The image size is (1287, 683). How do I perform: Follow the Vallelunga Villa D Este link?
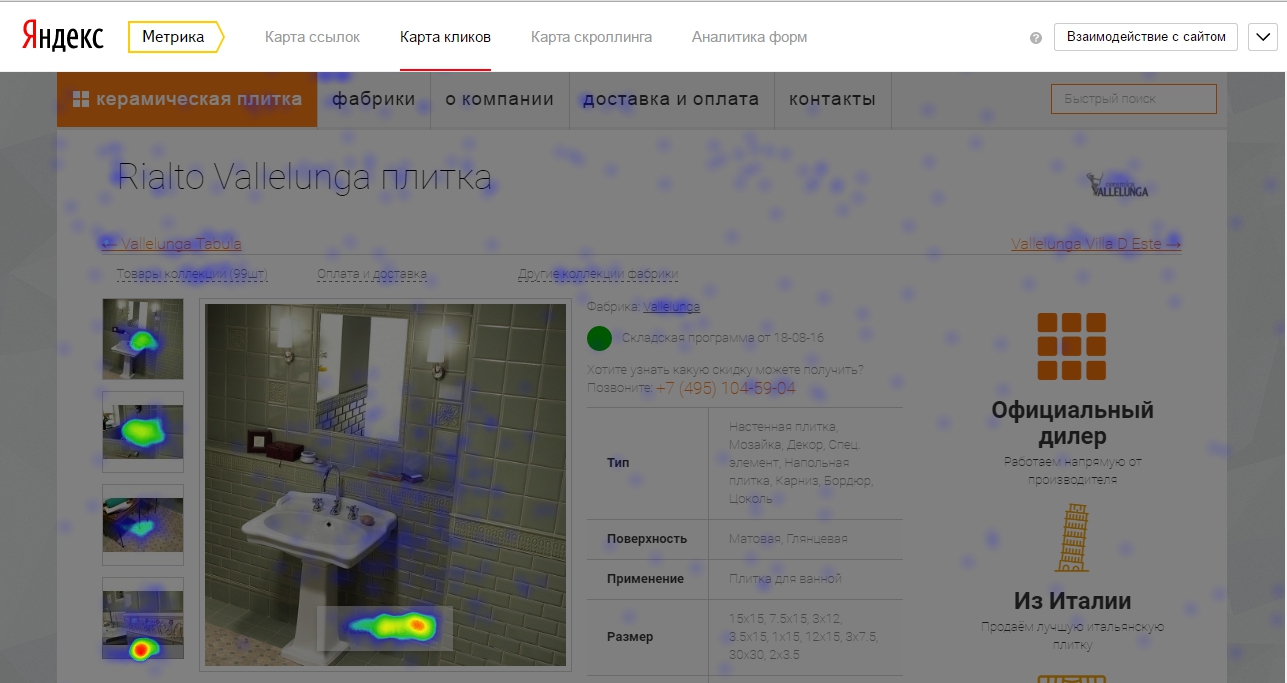[1096, 243]
